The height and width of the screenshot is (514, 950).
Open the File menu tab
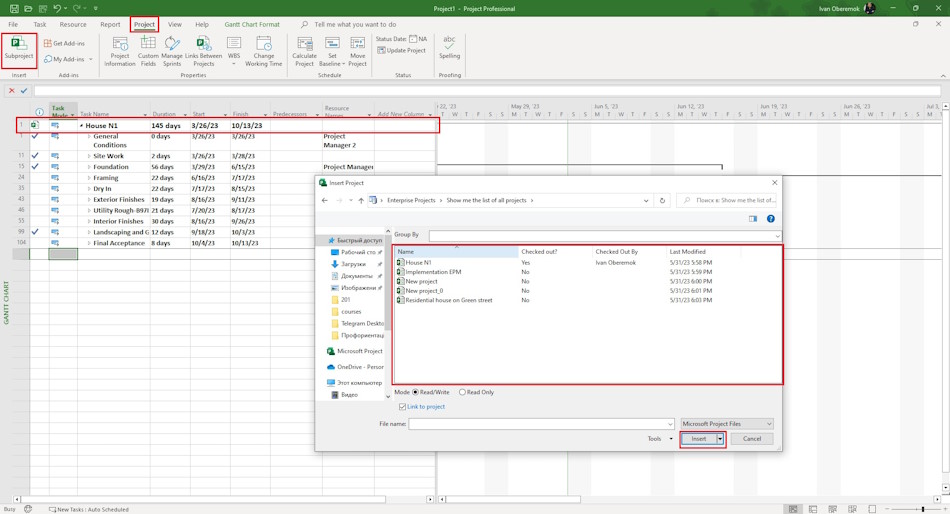click(13, 25)
